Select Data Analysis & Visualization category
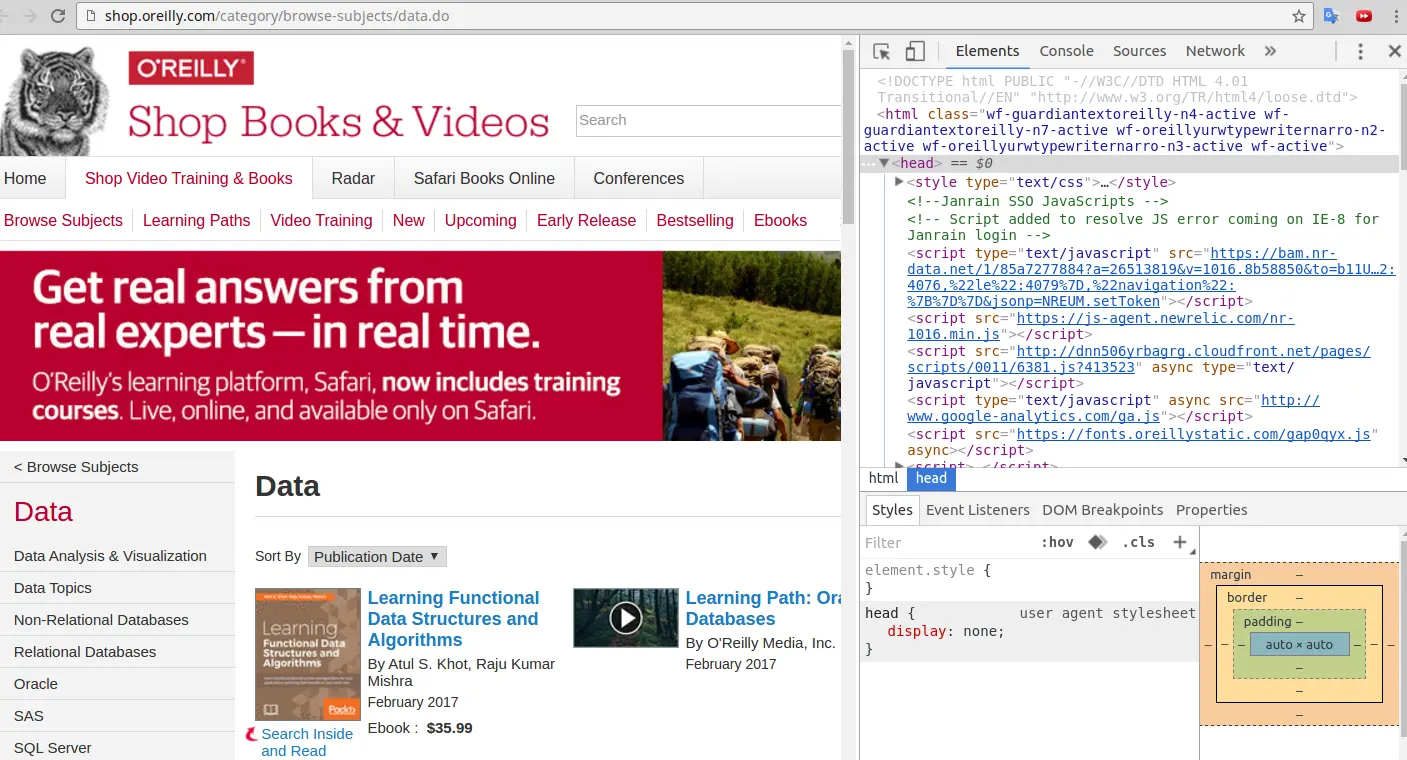The height and width of the screenshot is (760, 1407). [110, 556]
